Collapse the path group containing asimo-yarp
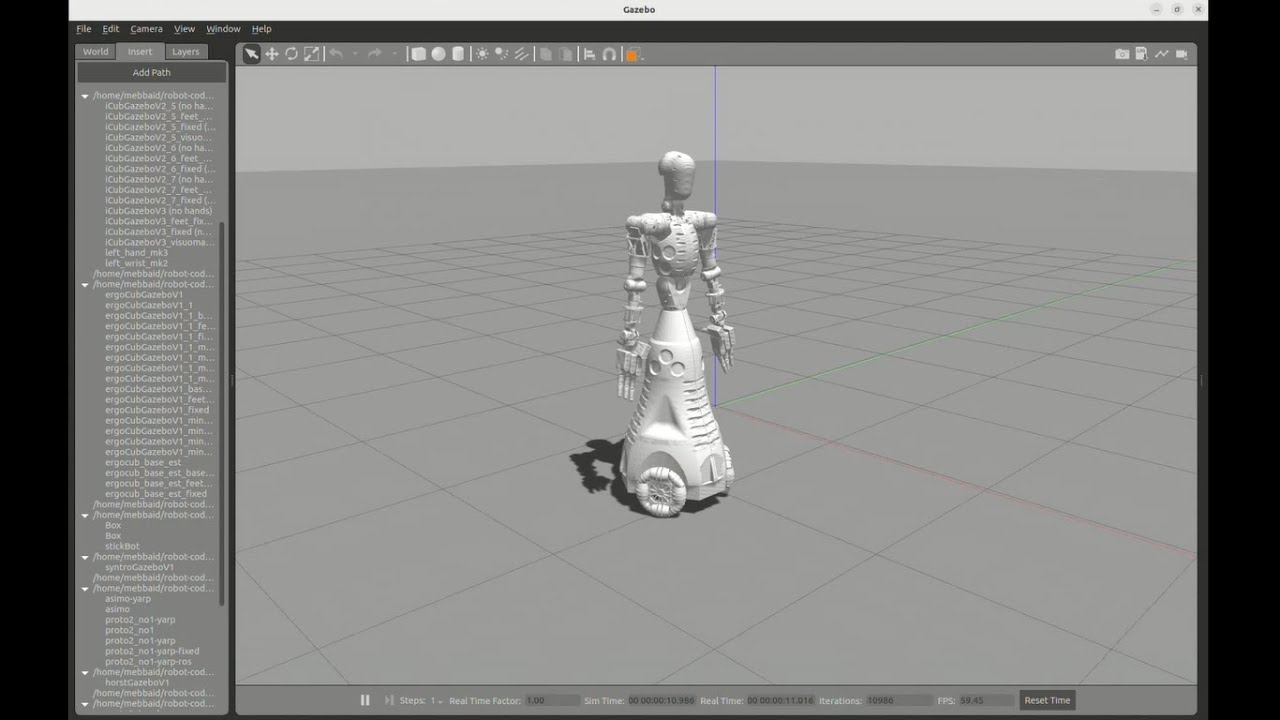The width and height of the screenshot is (1280, 720). pos(85,588)
